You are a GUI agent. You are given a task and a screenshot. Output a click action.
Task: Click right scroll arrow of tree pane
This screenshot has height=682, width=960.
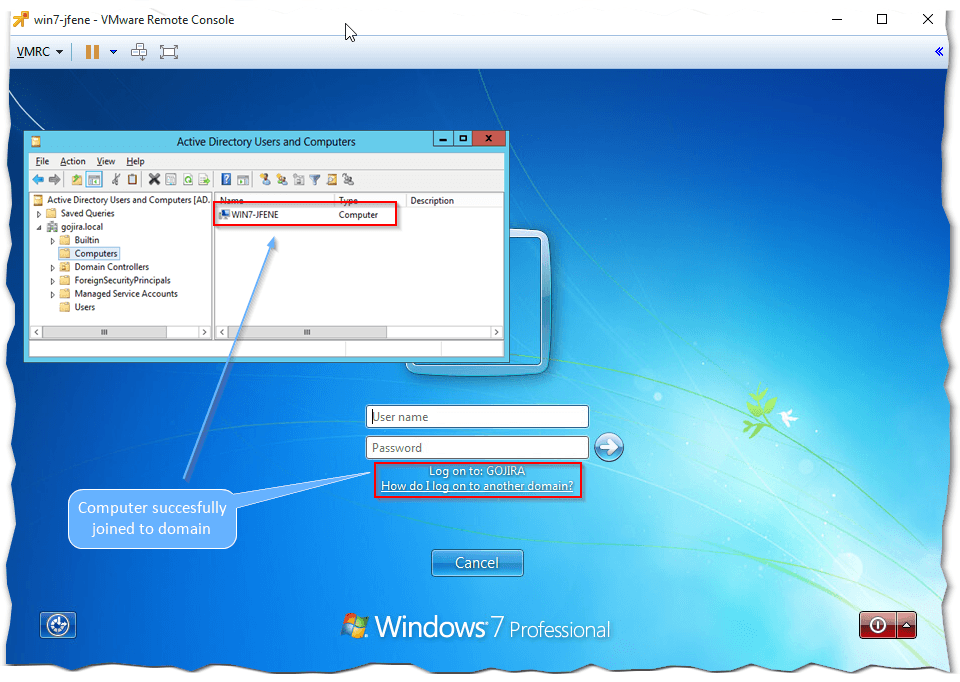[204, 332]
